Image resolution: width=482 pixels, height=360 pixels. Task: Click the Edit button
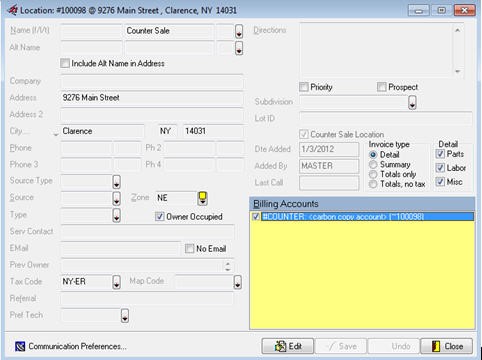tap(288, 346)
